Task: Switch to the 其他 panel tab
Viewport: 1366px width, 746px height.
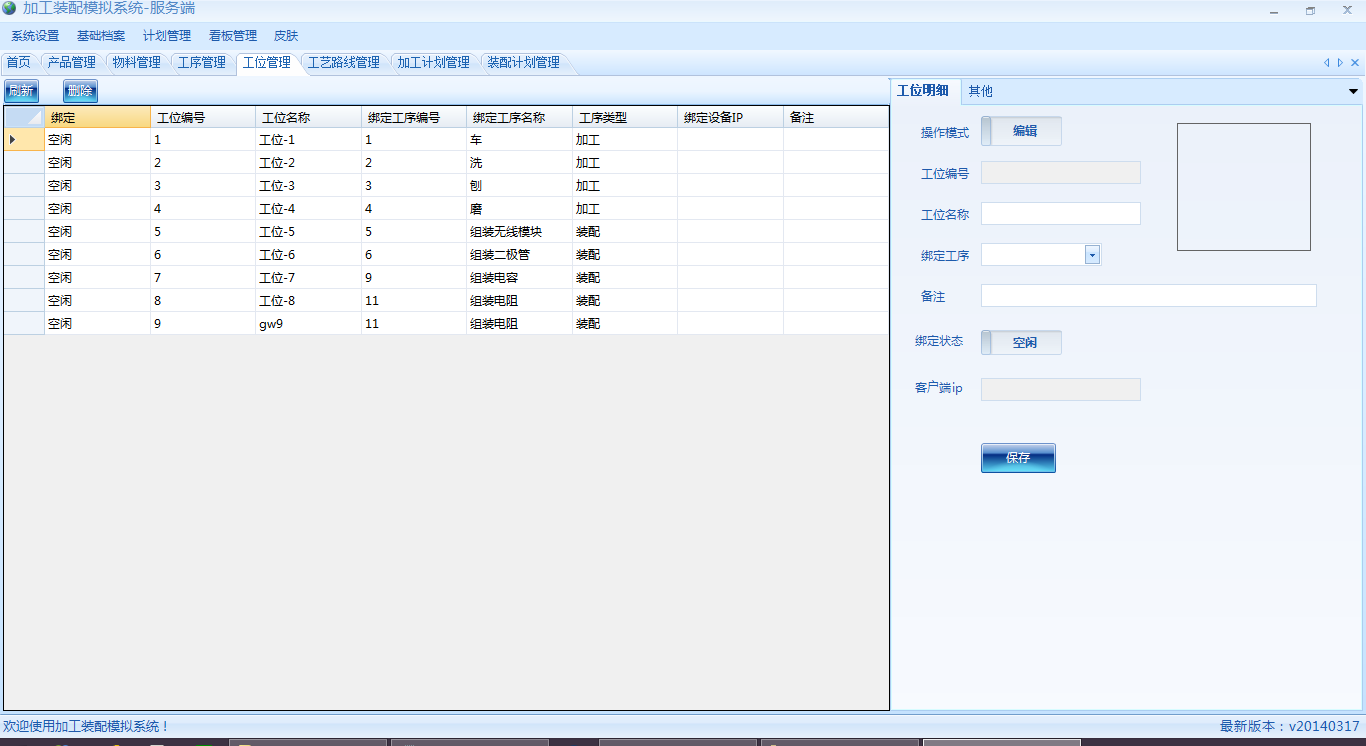Action: [x=980, y=91]
